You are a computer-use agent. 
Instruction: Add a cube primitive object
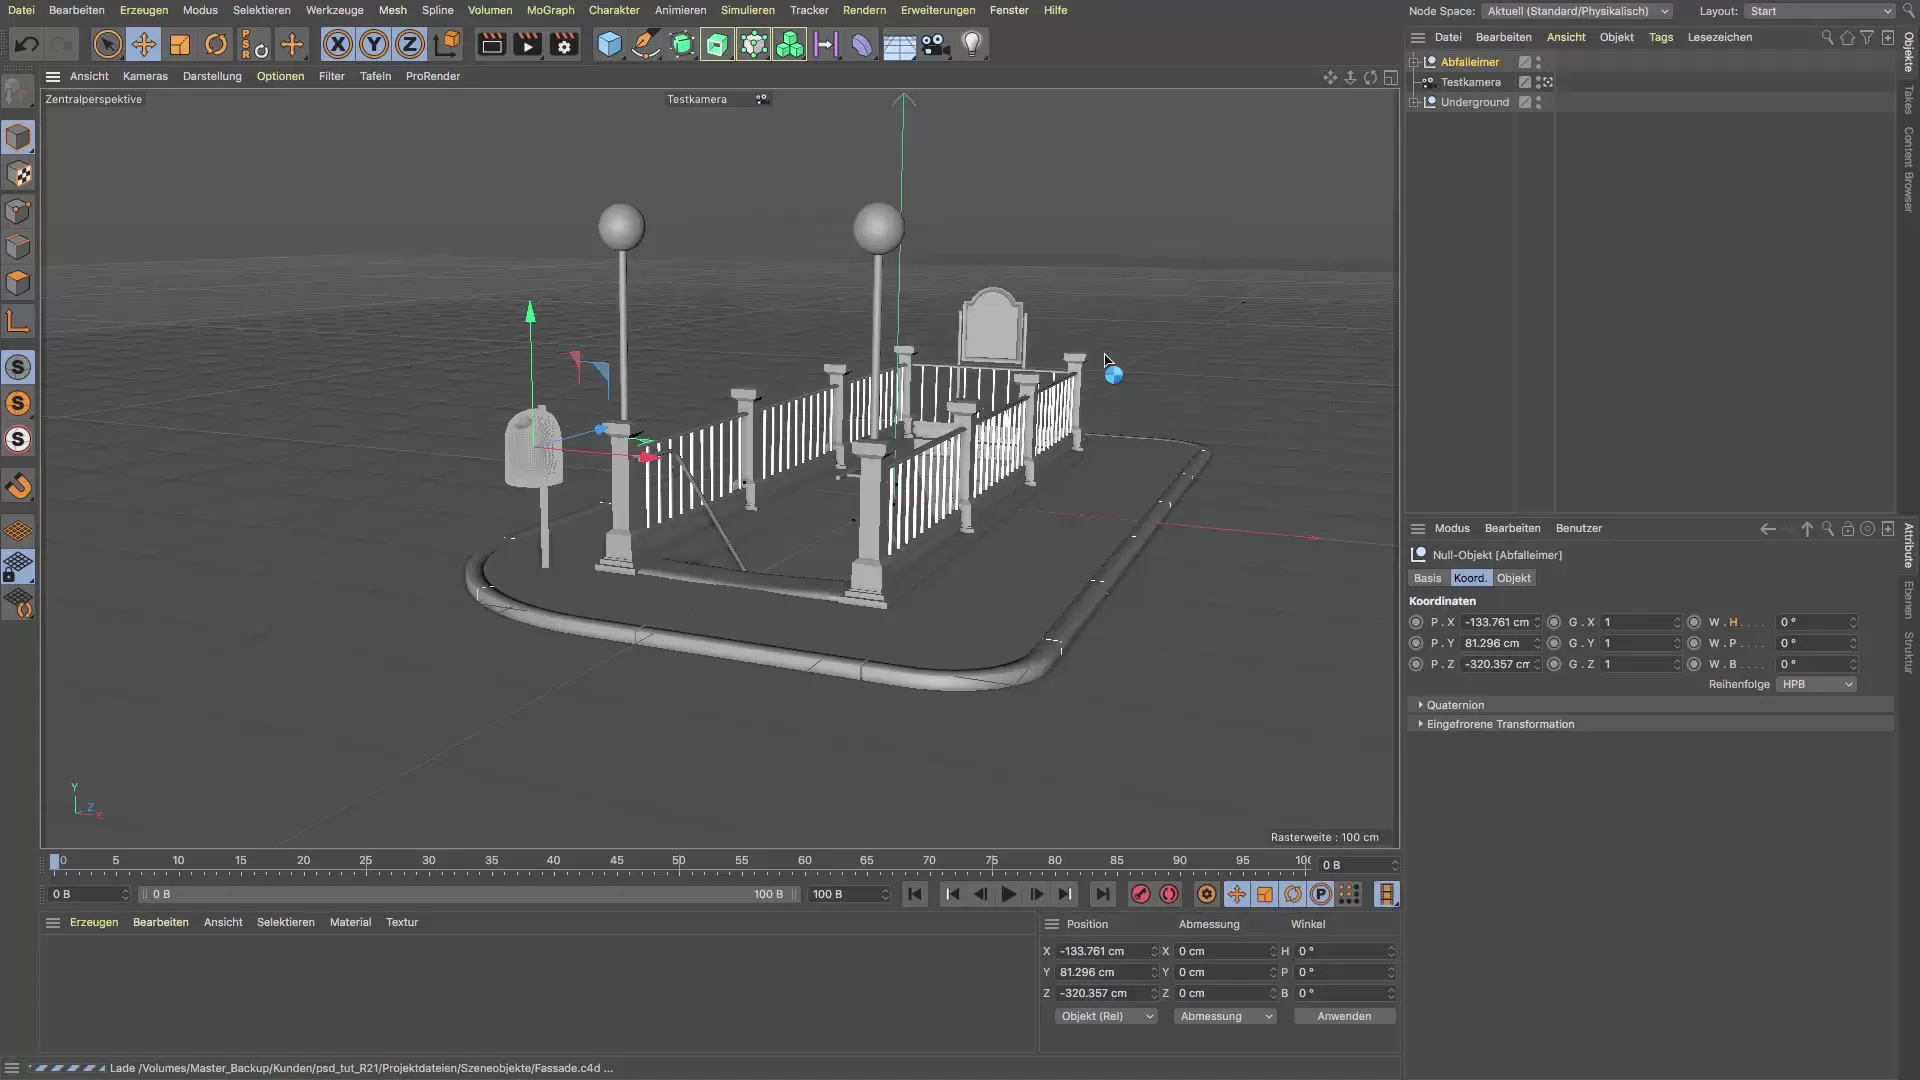click(x=609, y=44)
